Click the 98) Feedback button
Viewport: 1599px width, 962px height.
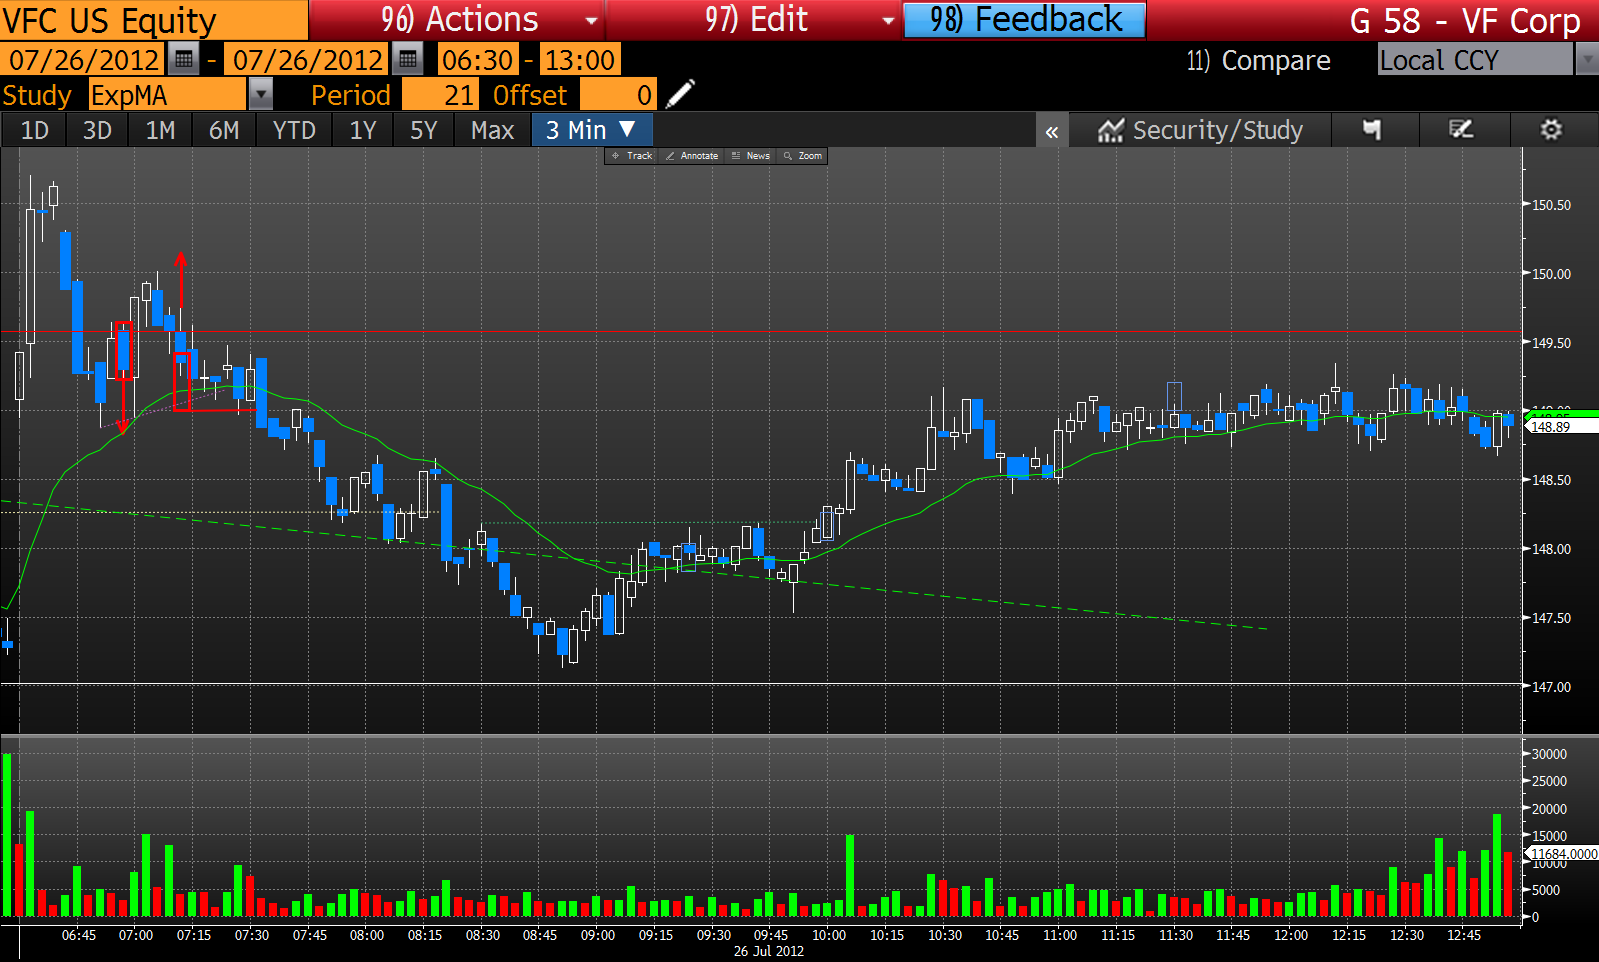(x=1025, y=20)
